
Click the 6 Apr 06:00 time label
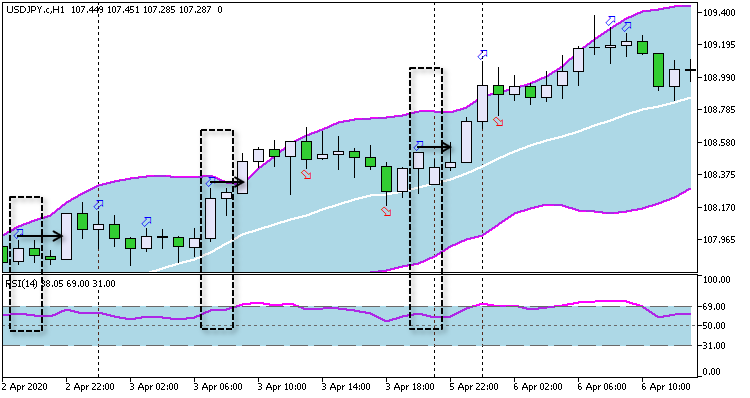point(602,387)
